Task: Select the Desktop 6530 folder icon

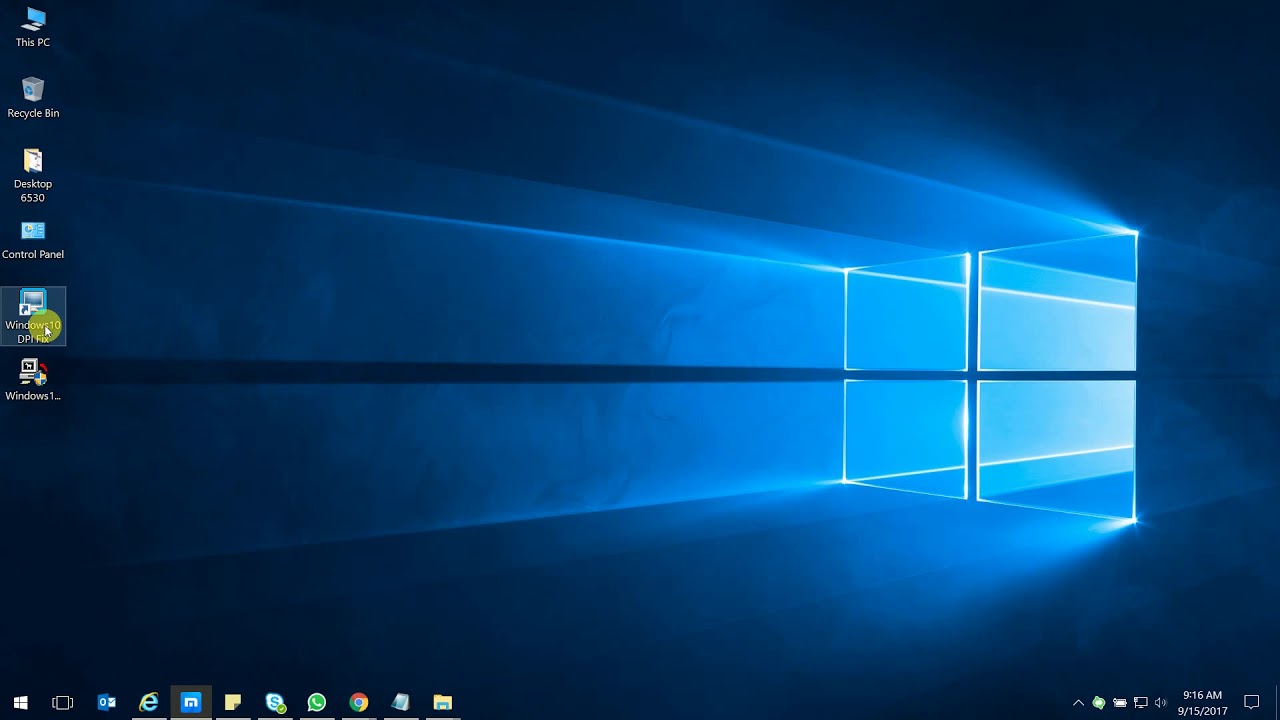Action: (33, 176)
